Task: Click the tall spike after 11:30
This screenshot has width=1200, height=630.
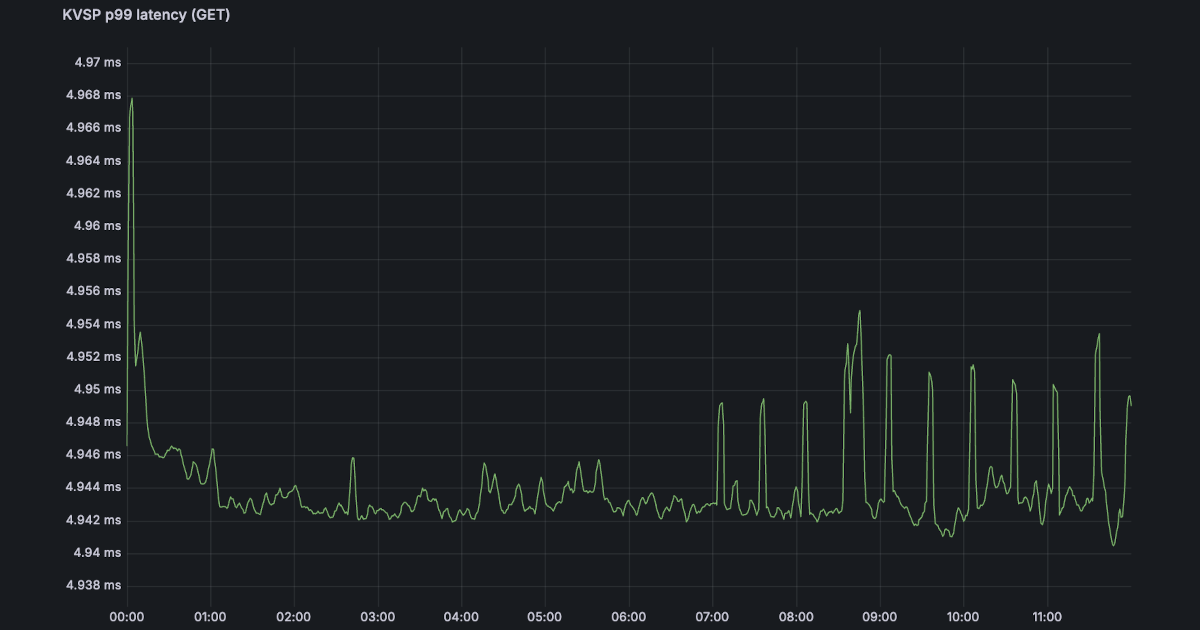Action: 1099,334
